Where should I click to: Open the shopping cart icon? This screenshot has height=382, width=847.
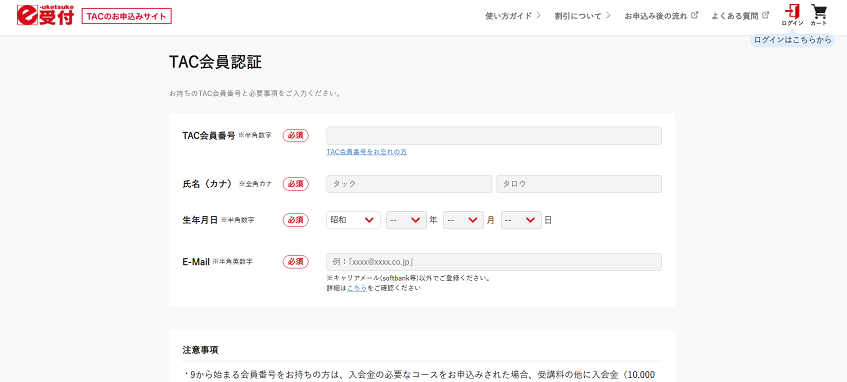coord(819,15)
